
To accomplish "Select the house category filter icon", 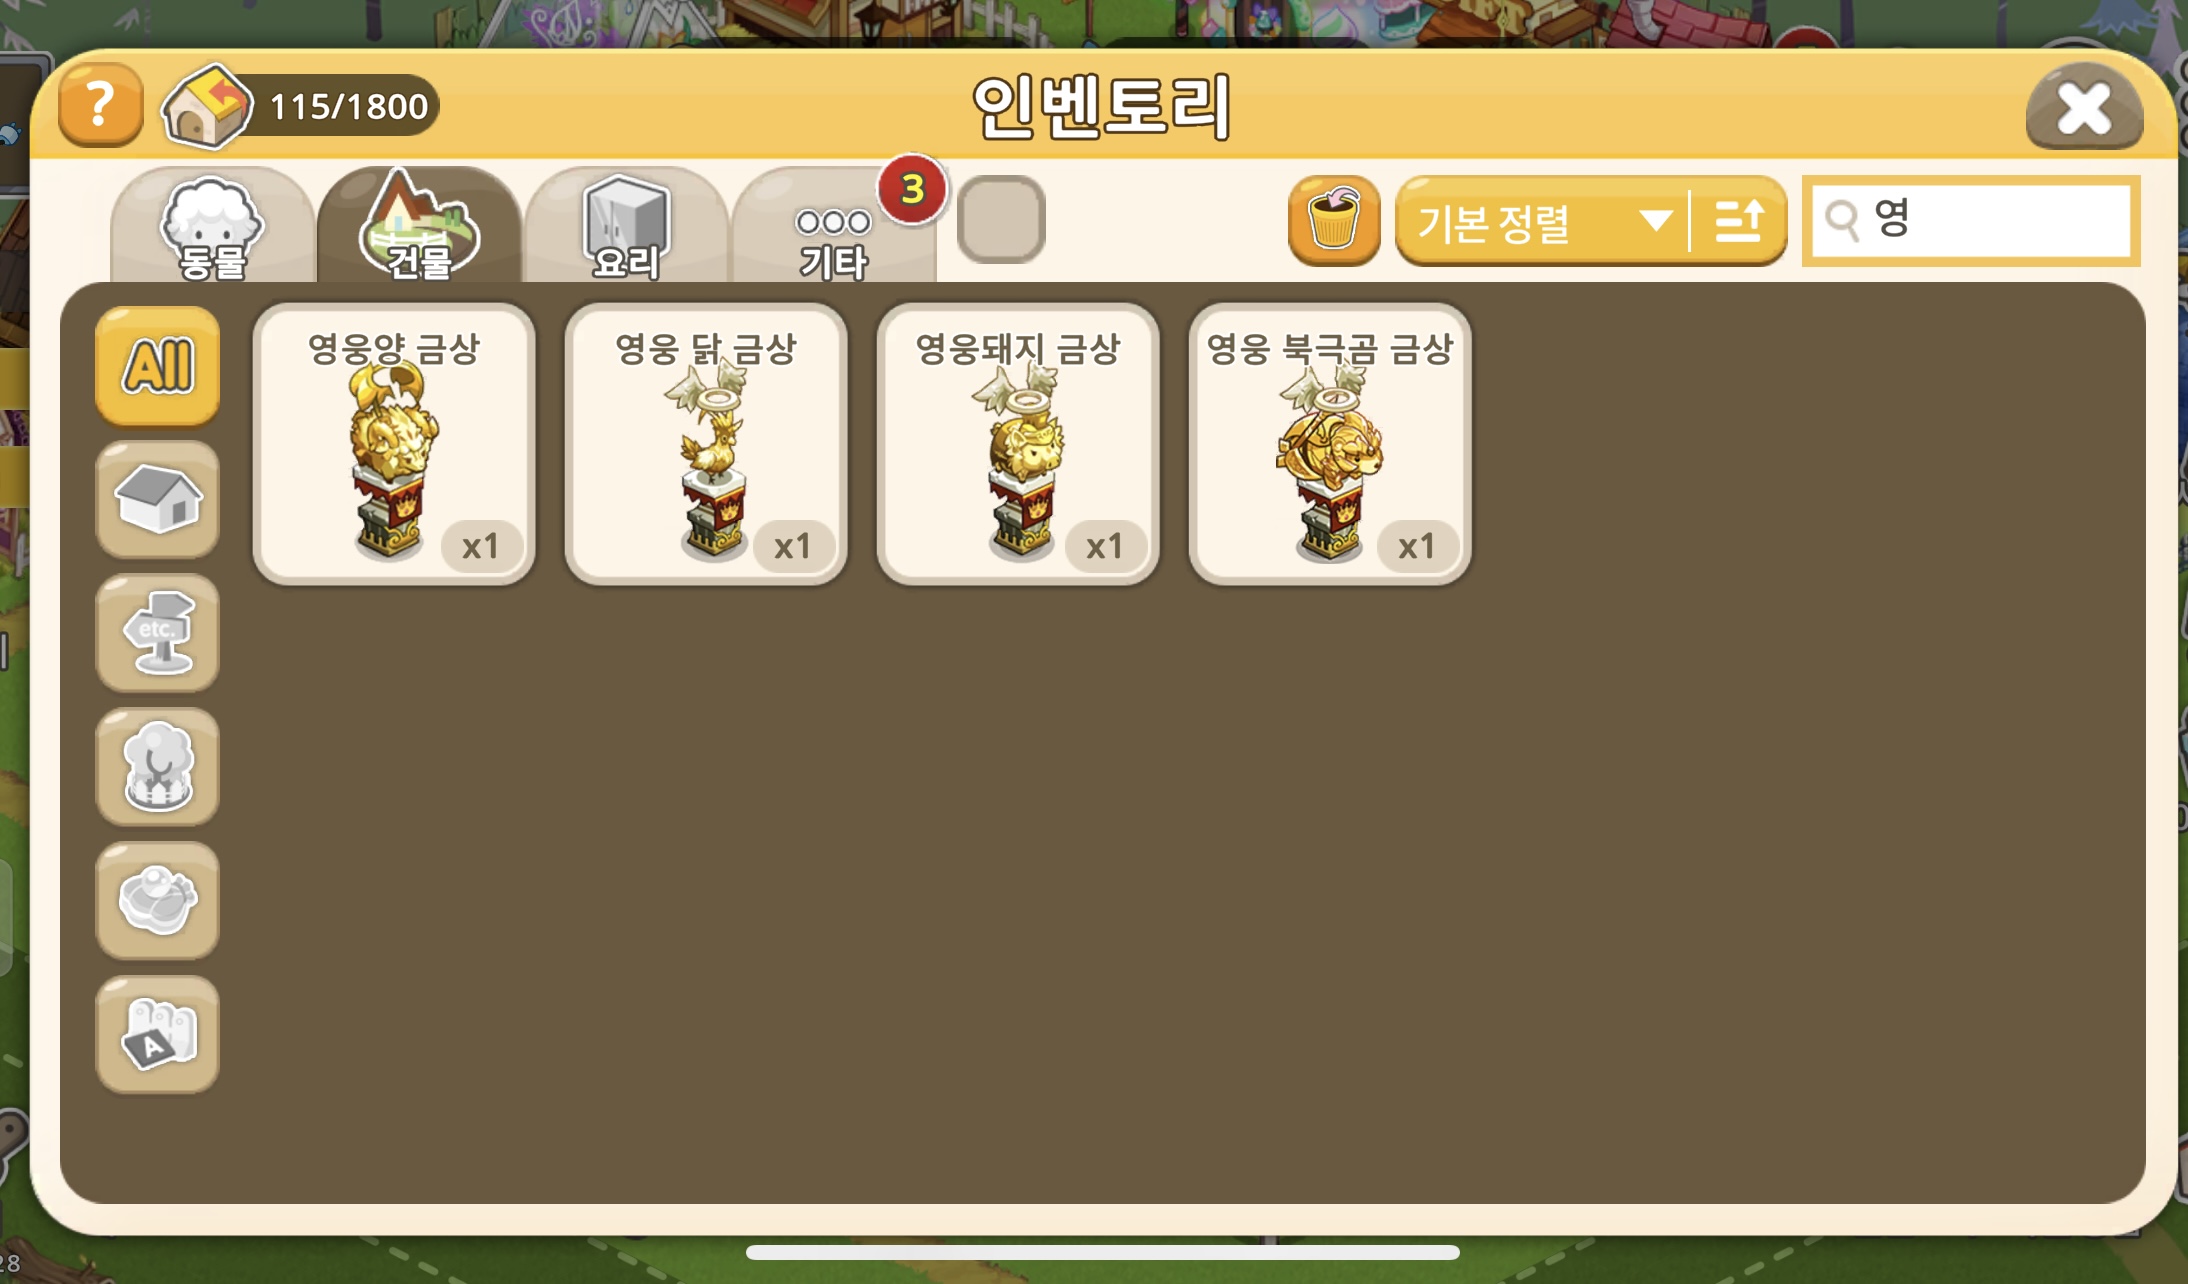I will [x=158, y=499].
